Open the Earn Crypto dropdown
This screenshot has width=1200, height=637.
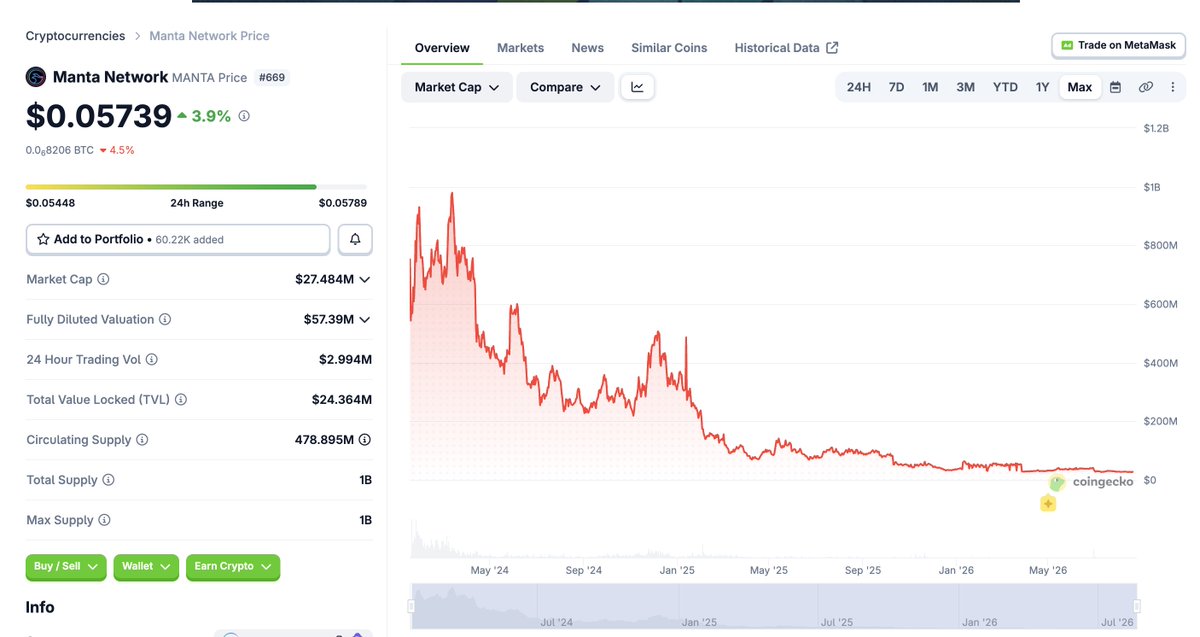pos(233,567)
